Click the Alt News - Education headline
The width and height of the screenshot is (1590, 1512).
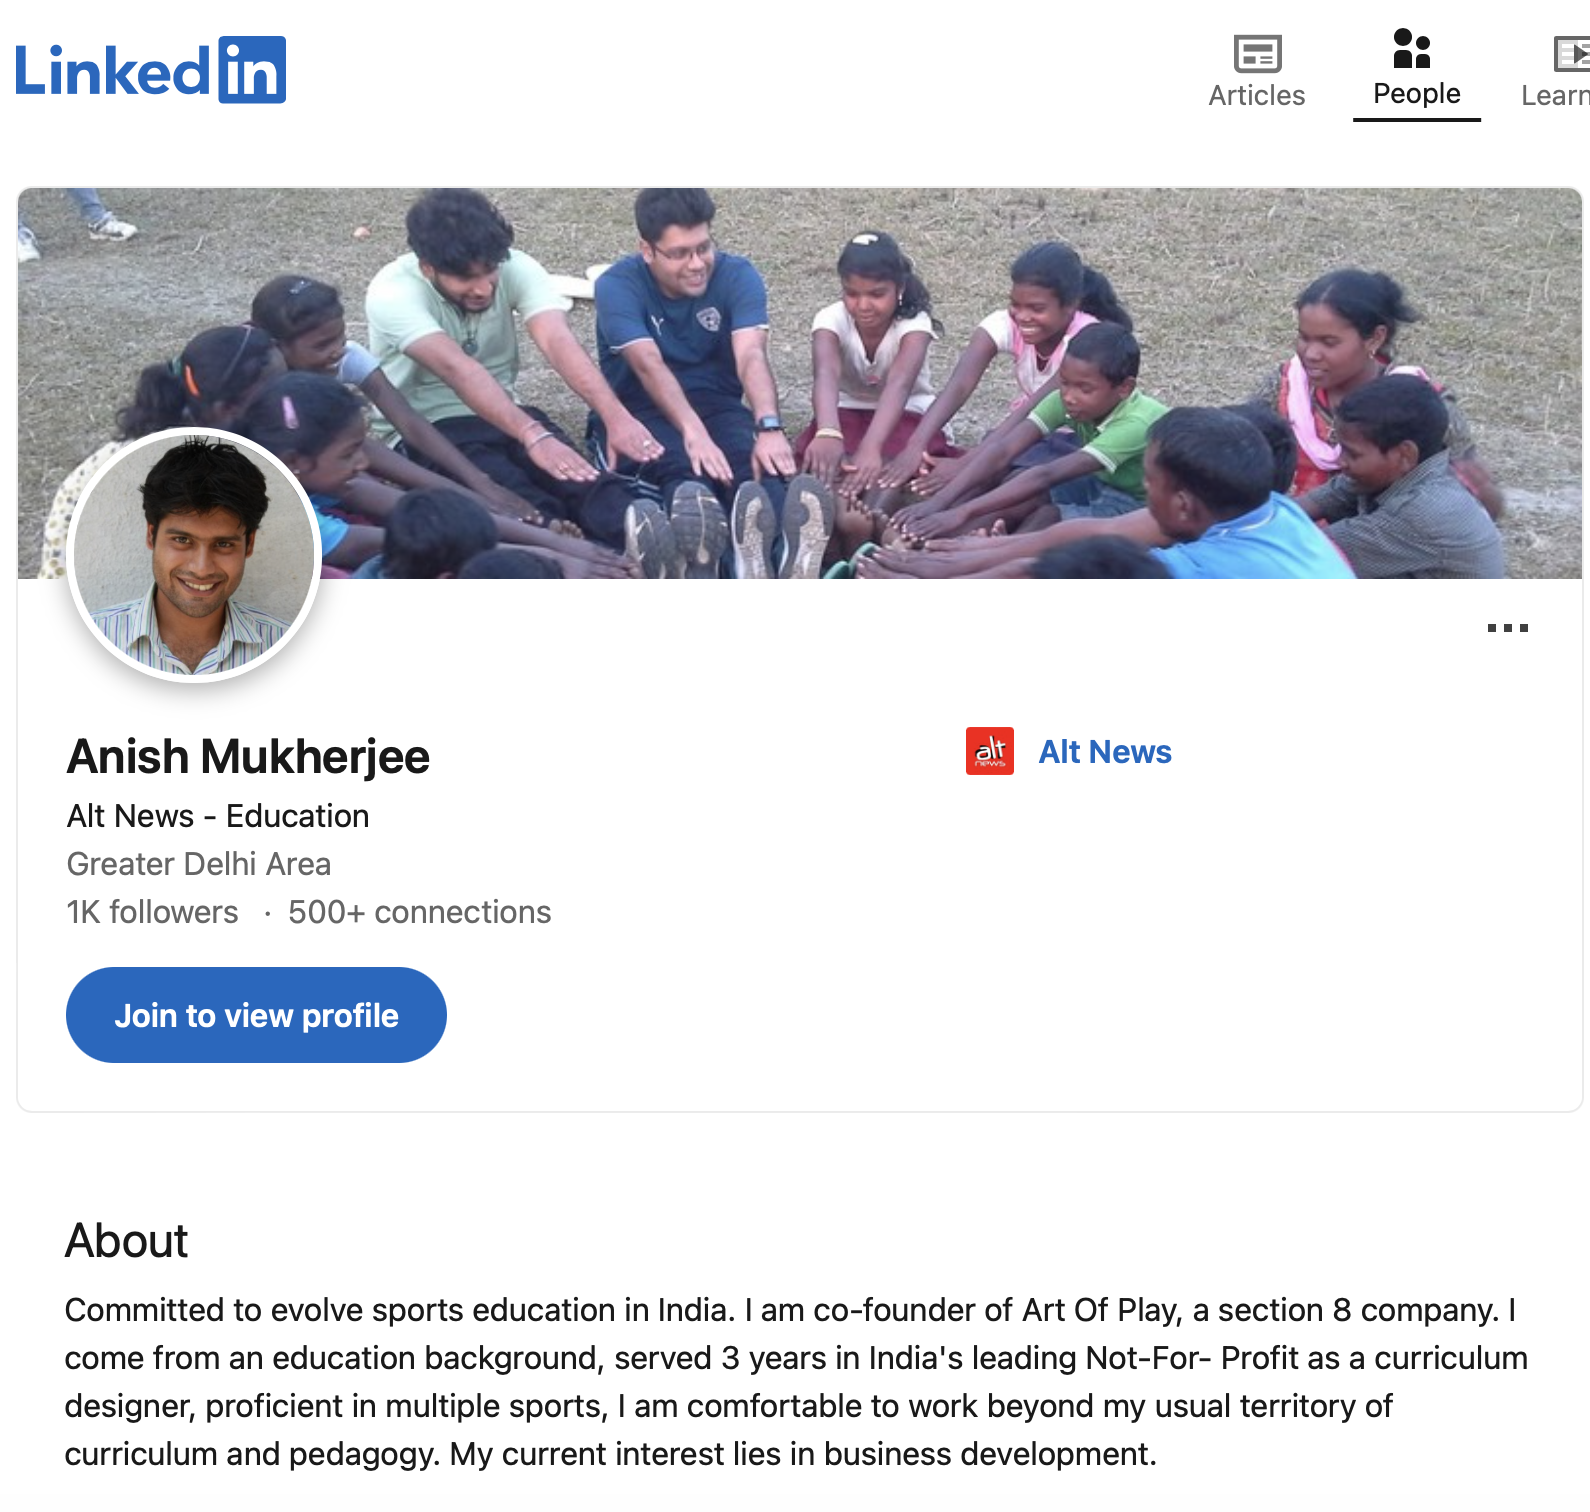tap(217, 816)
